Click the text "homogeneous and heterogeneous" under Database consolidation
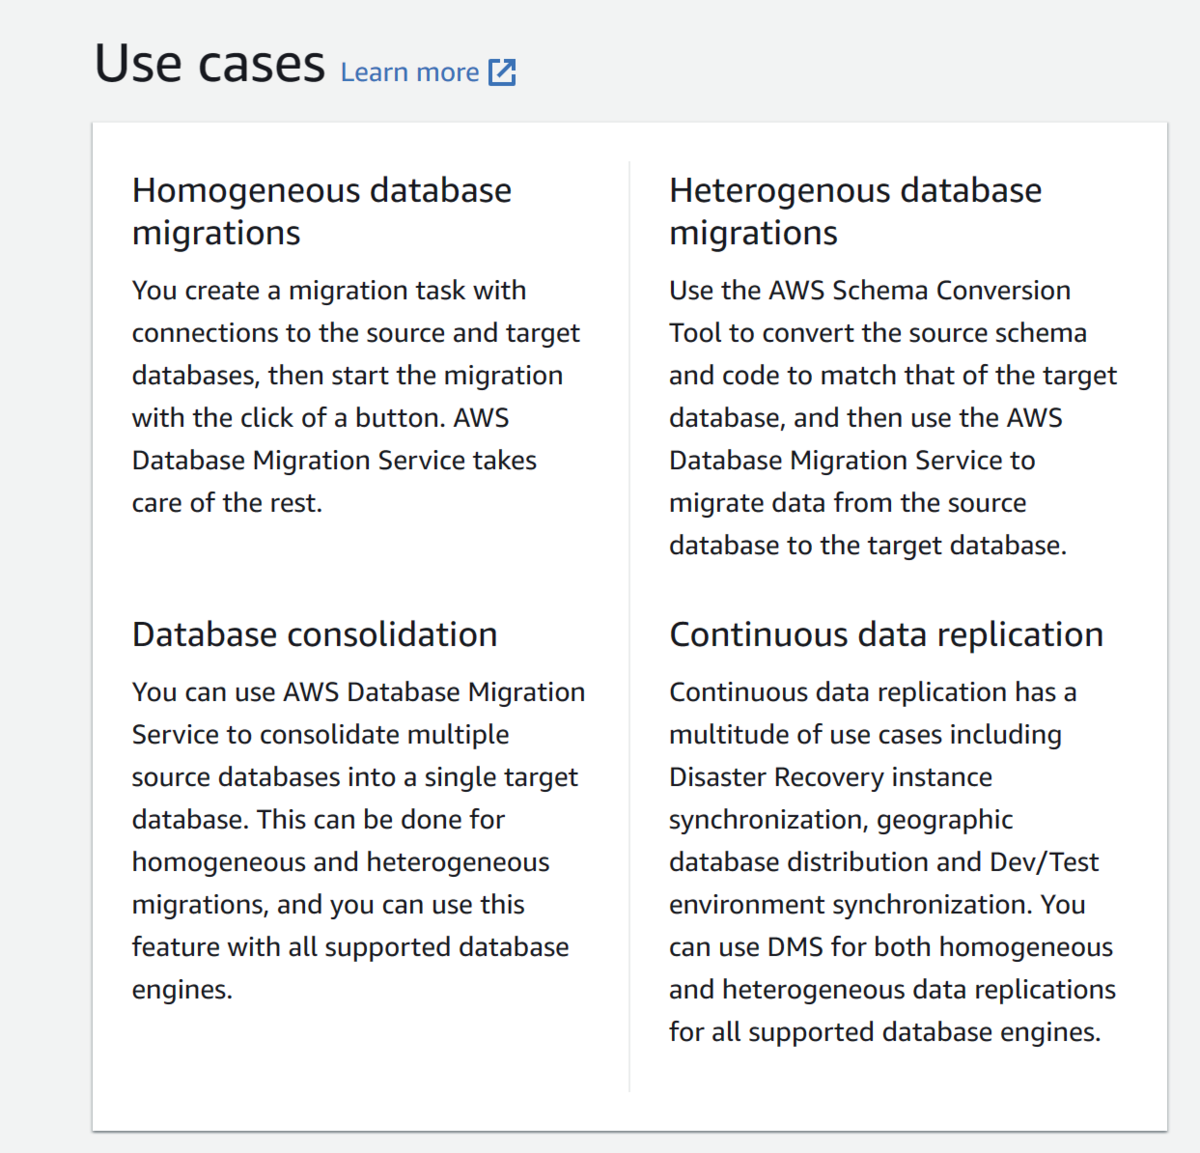 click(340, 862)
